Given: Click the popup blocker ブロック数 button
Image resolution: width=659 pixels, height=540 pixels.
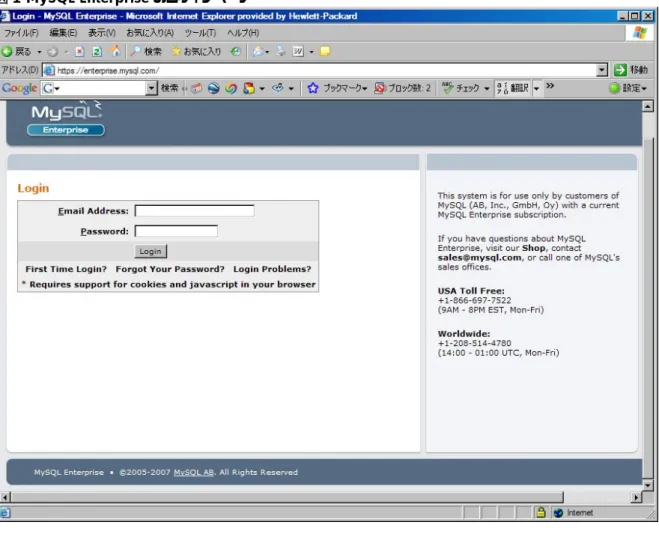Looking at the screenshot, I should click(403, 88).
